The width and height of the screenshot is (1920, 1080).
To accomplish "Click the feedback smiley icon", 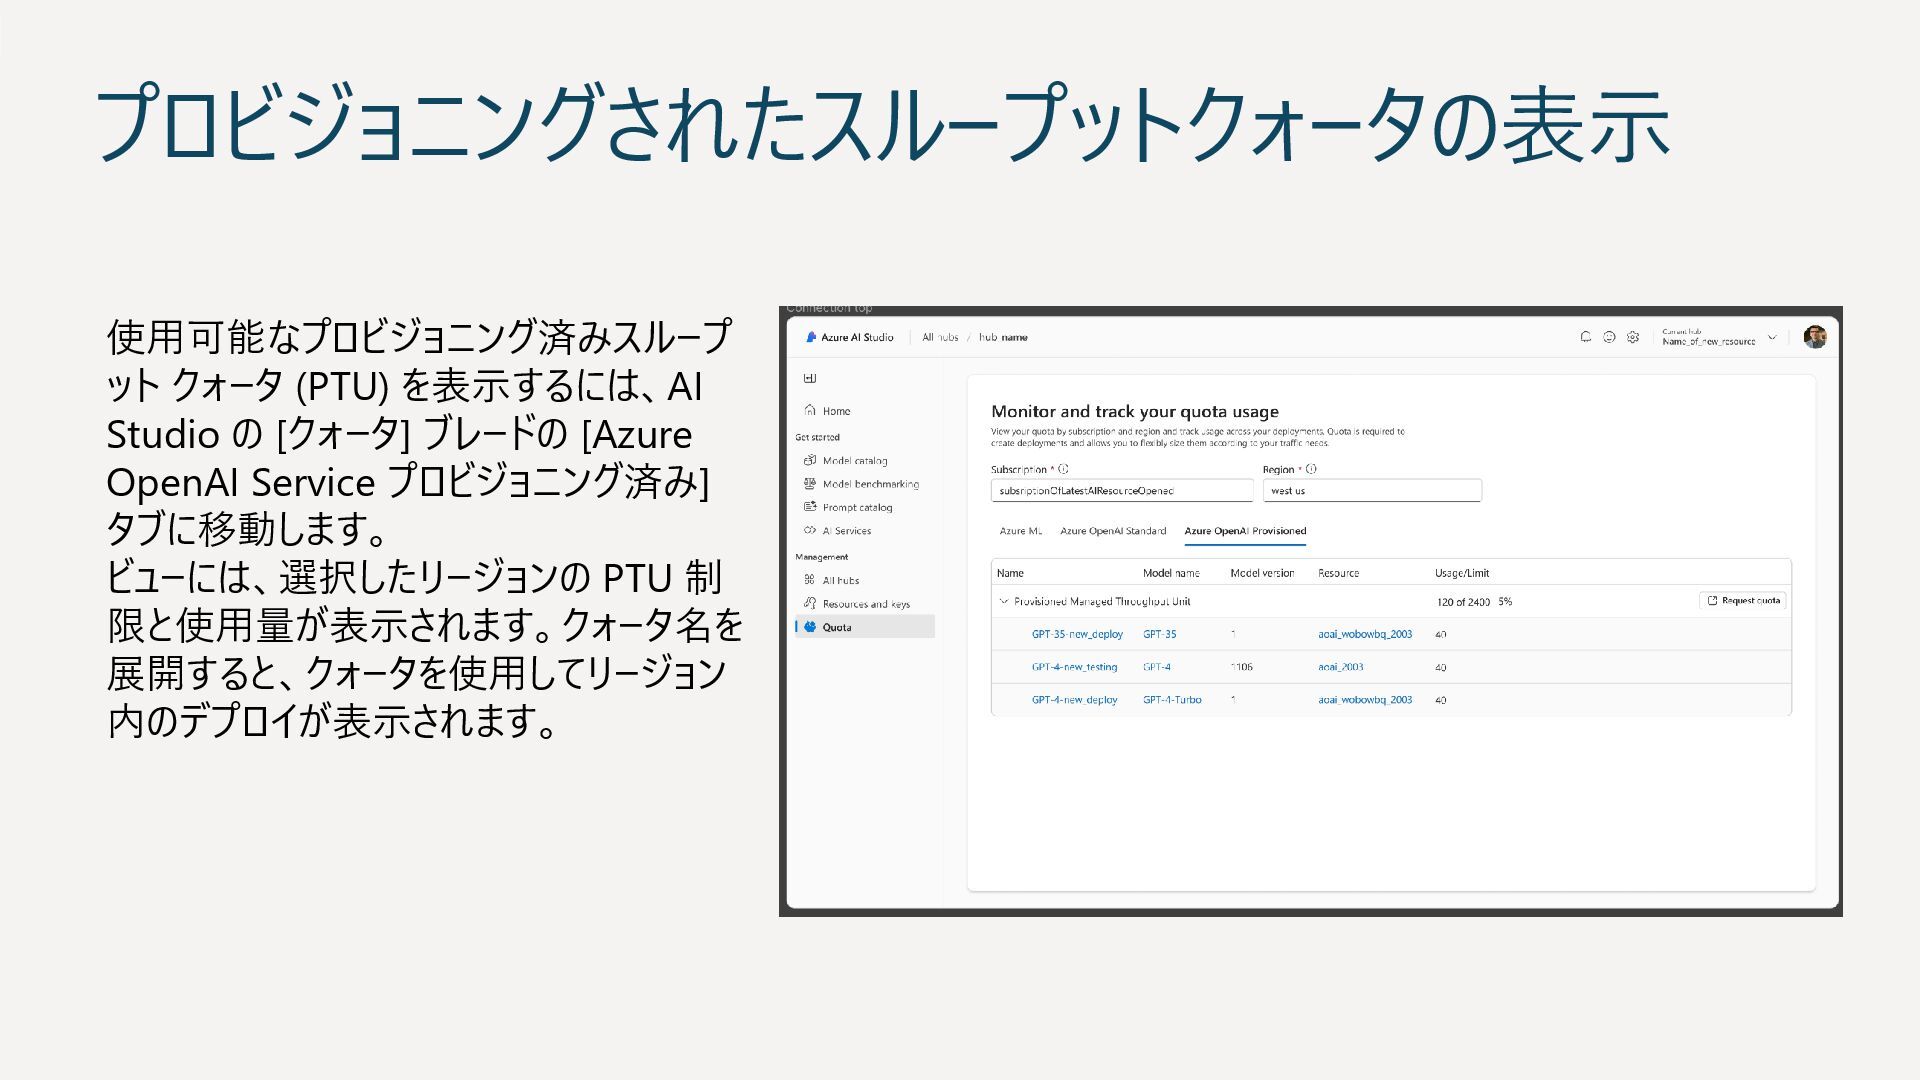I will point(1609,337).
